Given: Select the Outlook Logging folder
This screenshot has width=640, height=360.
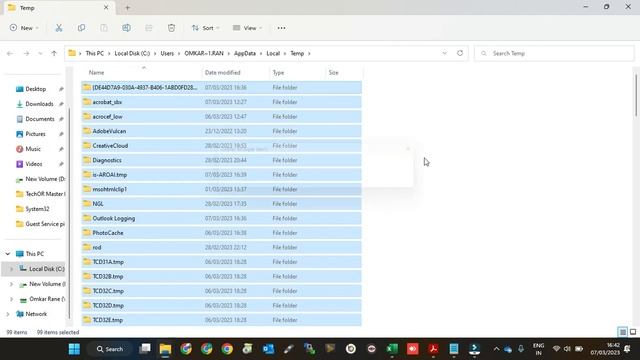Looking at the screenshot, I should (x=221, y=218).
